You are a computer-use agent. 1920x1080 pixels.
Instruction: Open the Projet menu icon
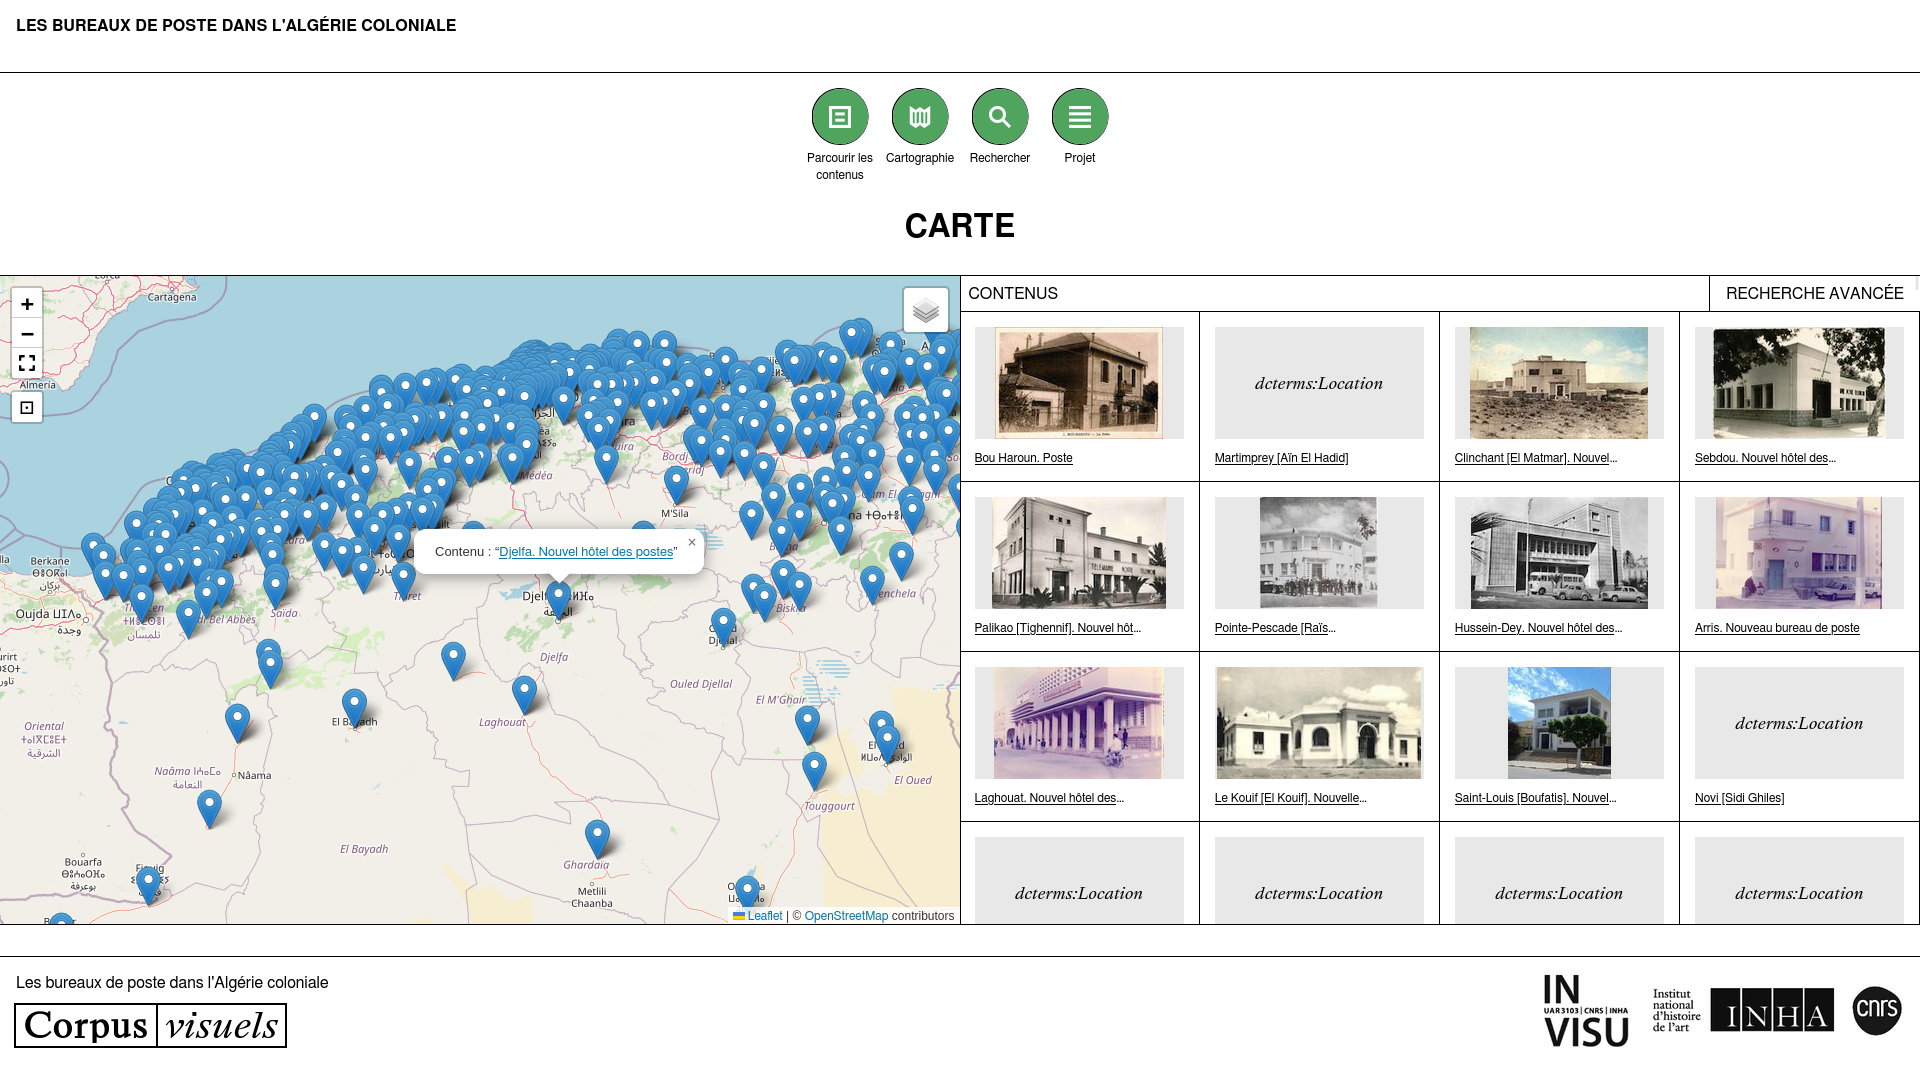tap(1080, 117)
